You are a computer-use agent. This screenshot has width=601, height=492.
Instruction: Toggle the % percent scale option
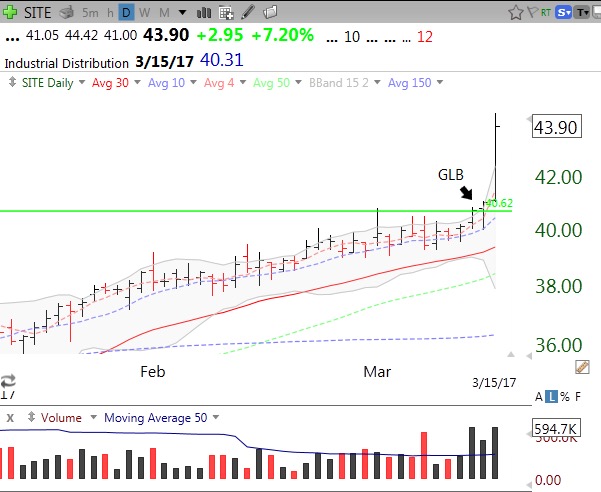pyautogui.click(x=565, y=397)
